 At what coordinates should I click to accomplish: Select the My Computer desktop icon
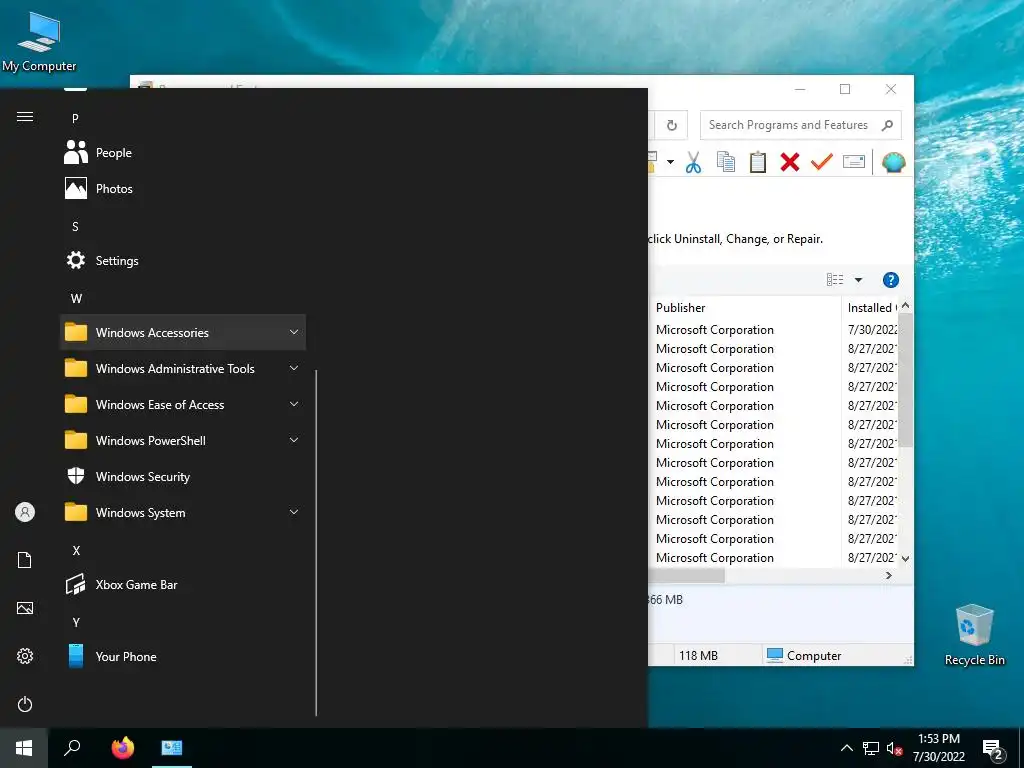[39, 42]
